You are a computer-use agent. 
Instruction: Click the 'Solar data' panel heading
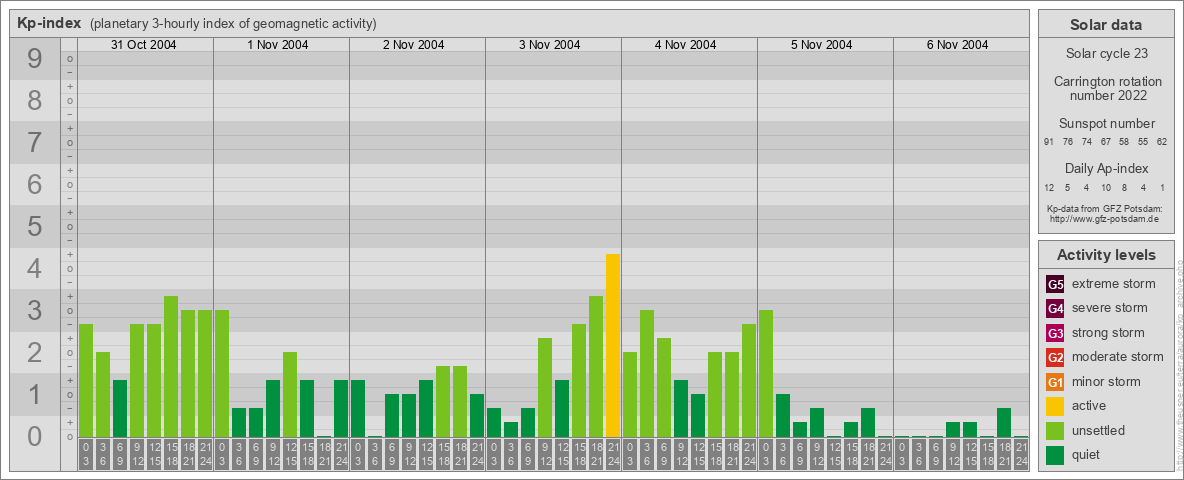pos(1106,25)
